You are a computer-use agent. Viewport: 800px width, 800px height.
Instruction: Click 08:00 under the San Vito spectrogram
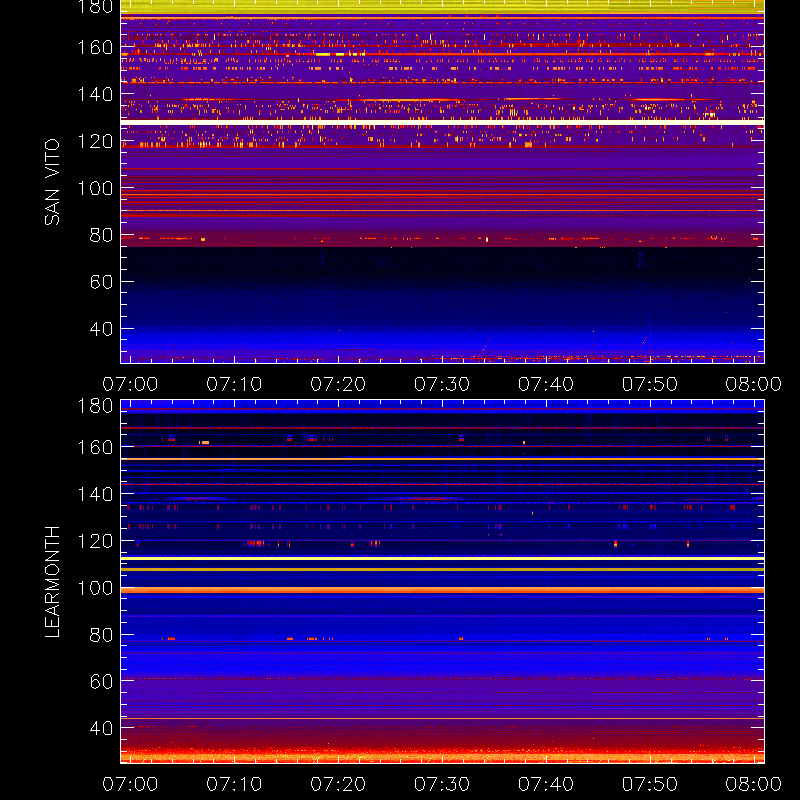point(754,384)
